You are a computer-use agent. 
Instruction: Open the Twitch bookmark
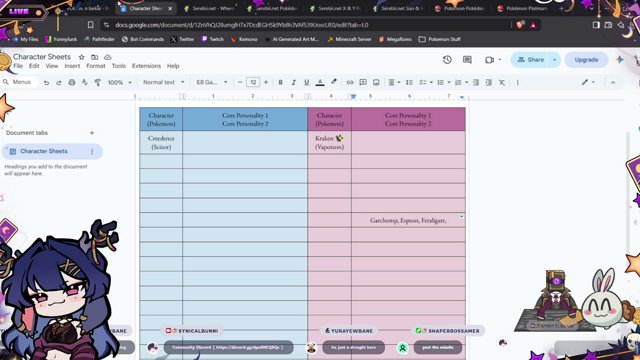pos(213,39)
